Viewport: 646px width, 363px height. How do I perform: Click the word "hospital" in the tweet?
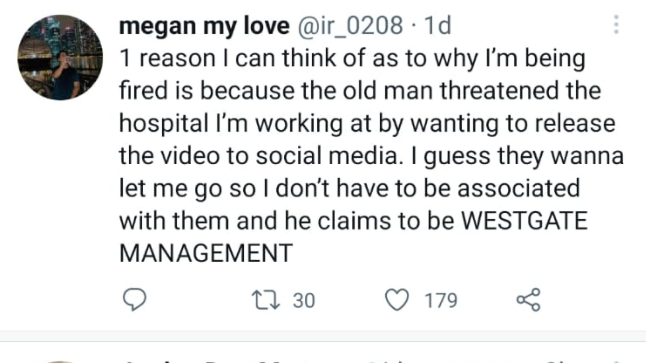click(164, 123)
